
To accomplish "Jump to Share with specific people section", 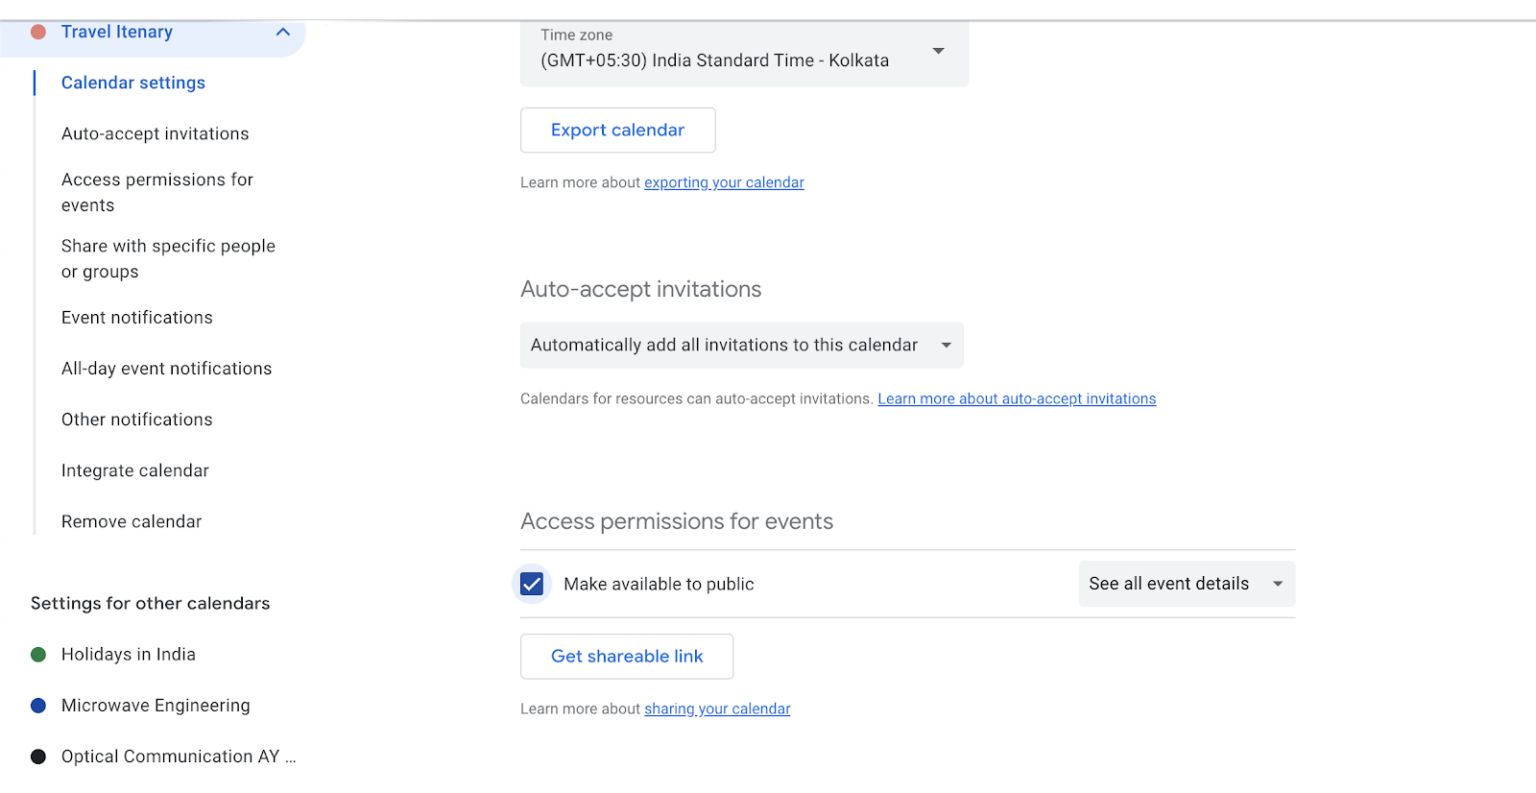I will [x=167, y=258].
